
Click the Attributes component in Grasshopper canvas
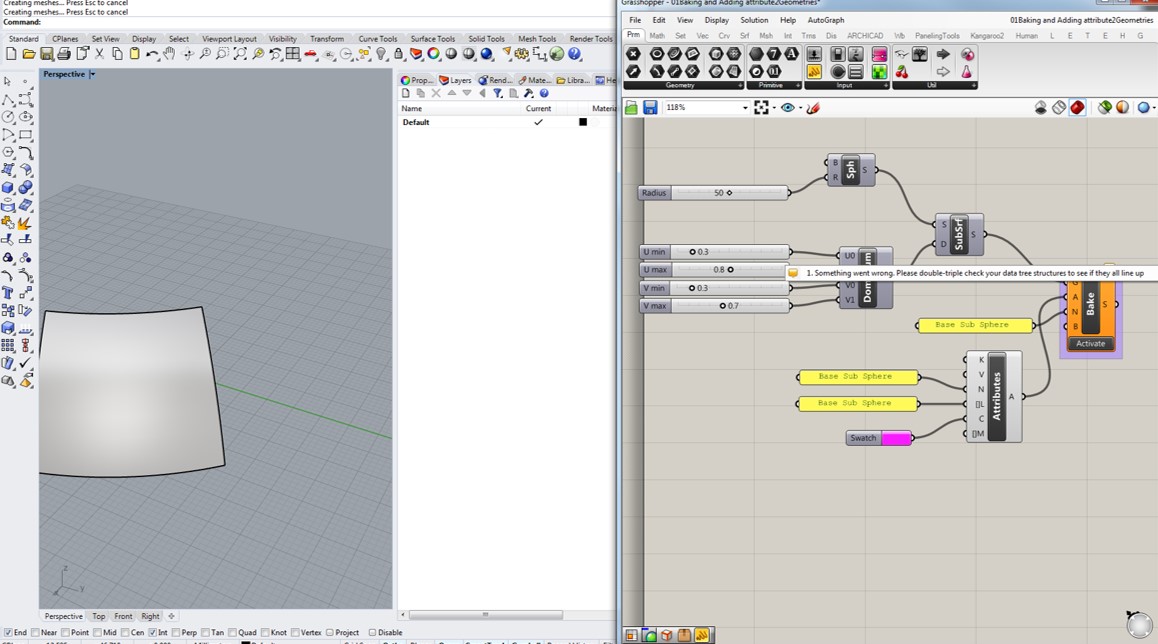pyautogui.click(x=996, y=397)
